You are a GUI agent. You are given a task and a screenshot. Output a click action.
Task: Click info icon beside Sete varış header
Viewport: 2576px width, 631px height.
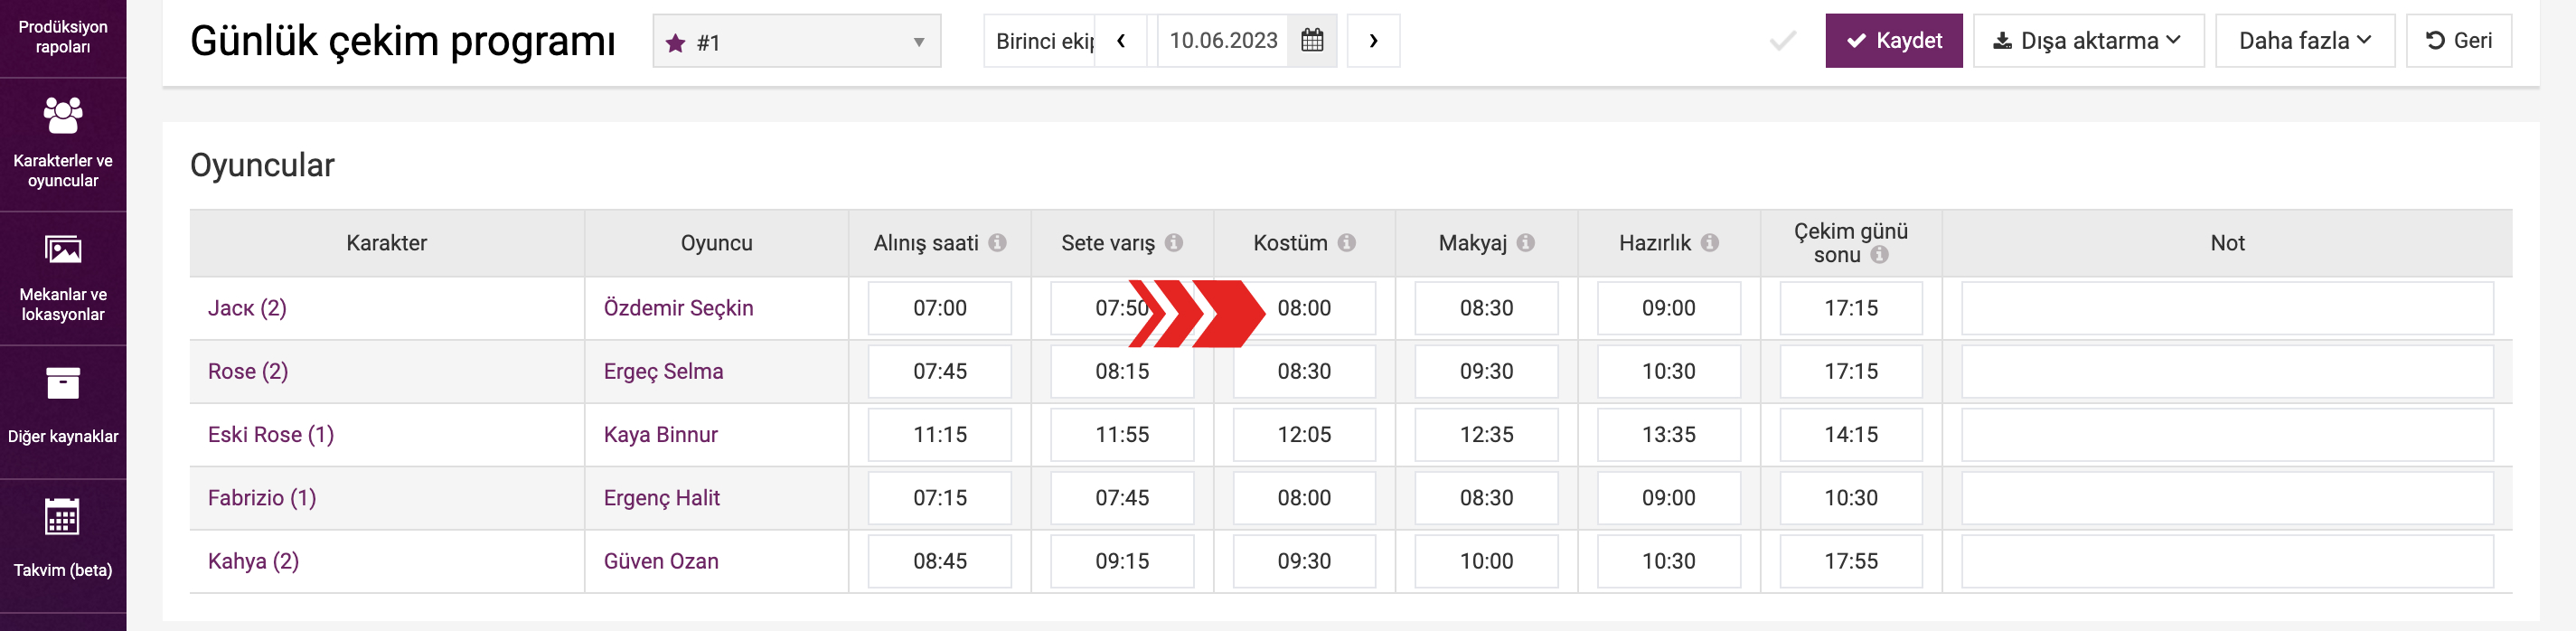tap(1174, 243)
